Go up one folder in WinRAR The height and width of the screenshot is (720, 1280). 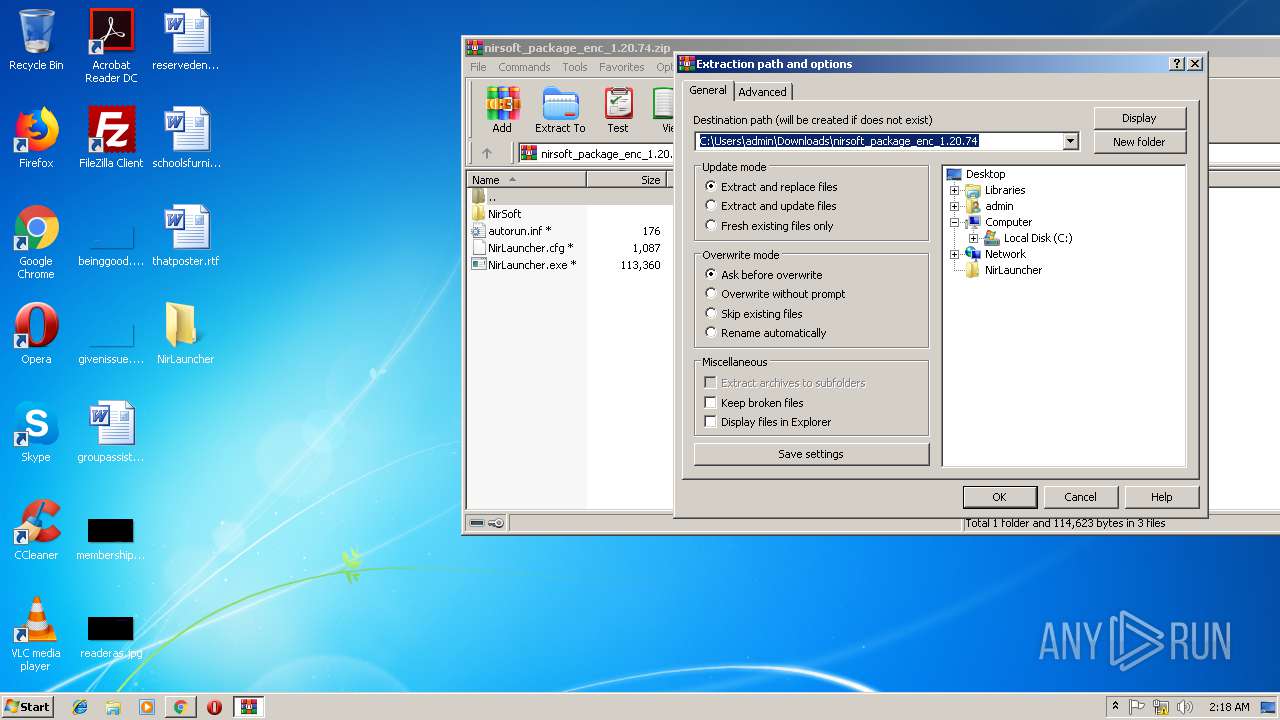pyautogui.click(x=487, y=153)
